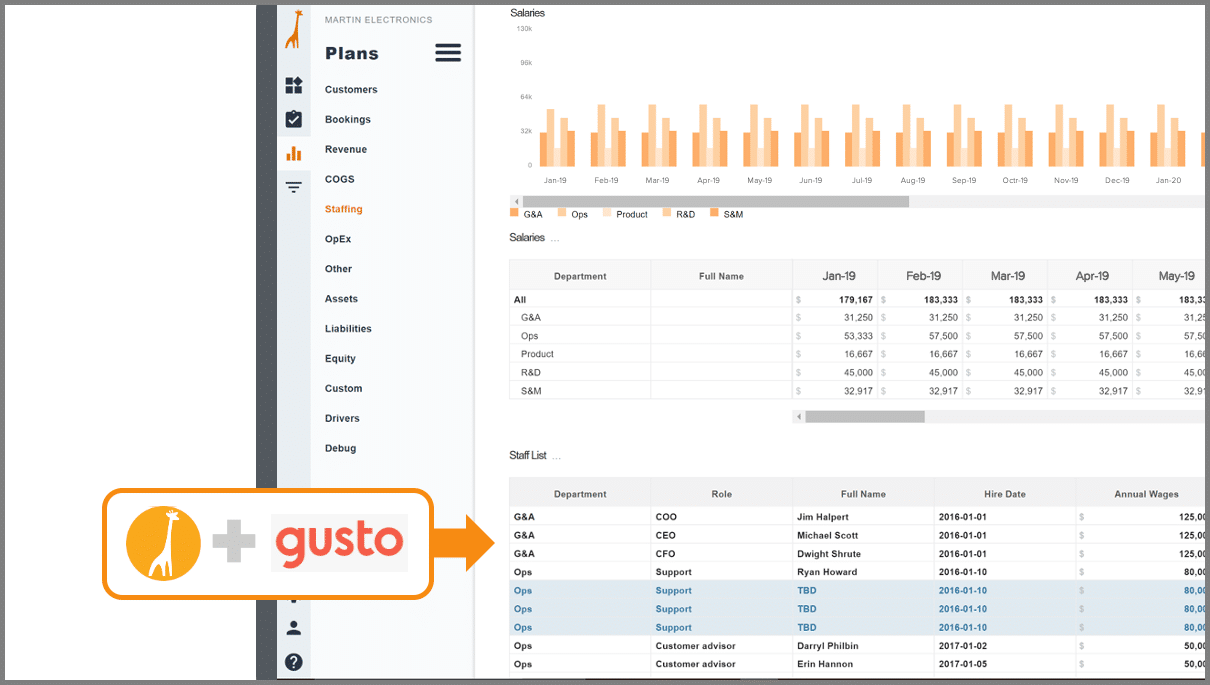Click the Martin Electronics company name
1210x685 pixels.
point(378,20)
